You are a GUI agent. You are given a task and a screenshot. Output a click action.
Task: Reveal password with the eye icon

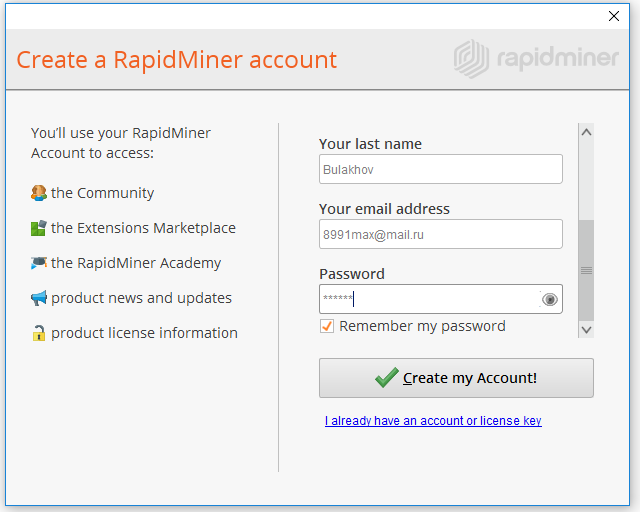(x=549, y=299)
